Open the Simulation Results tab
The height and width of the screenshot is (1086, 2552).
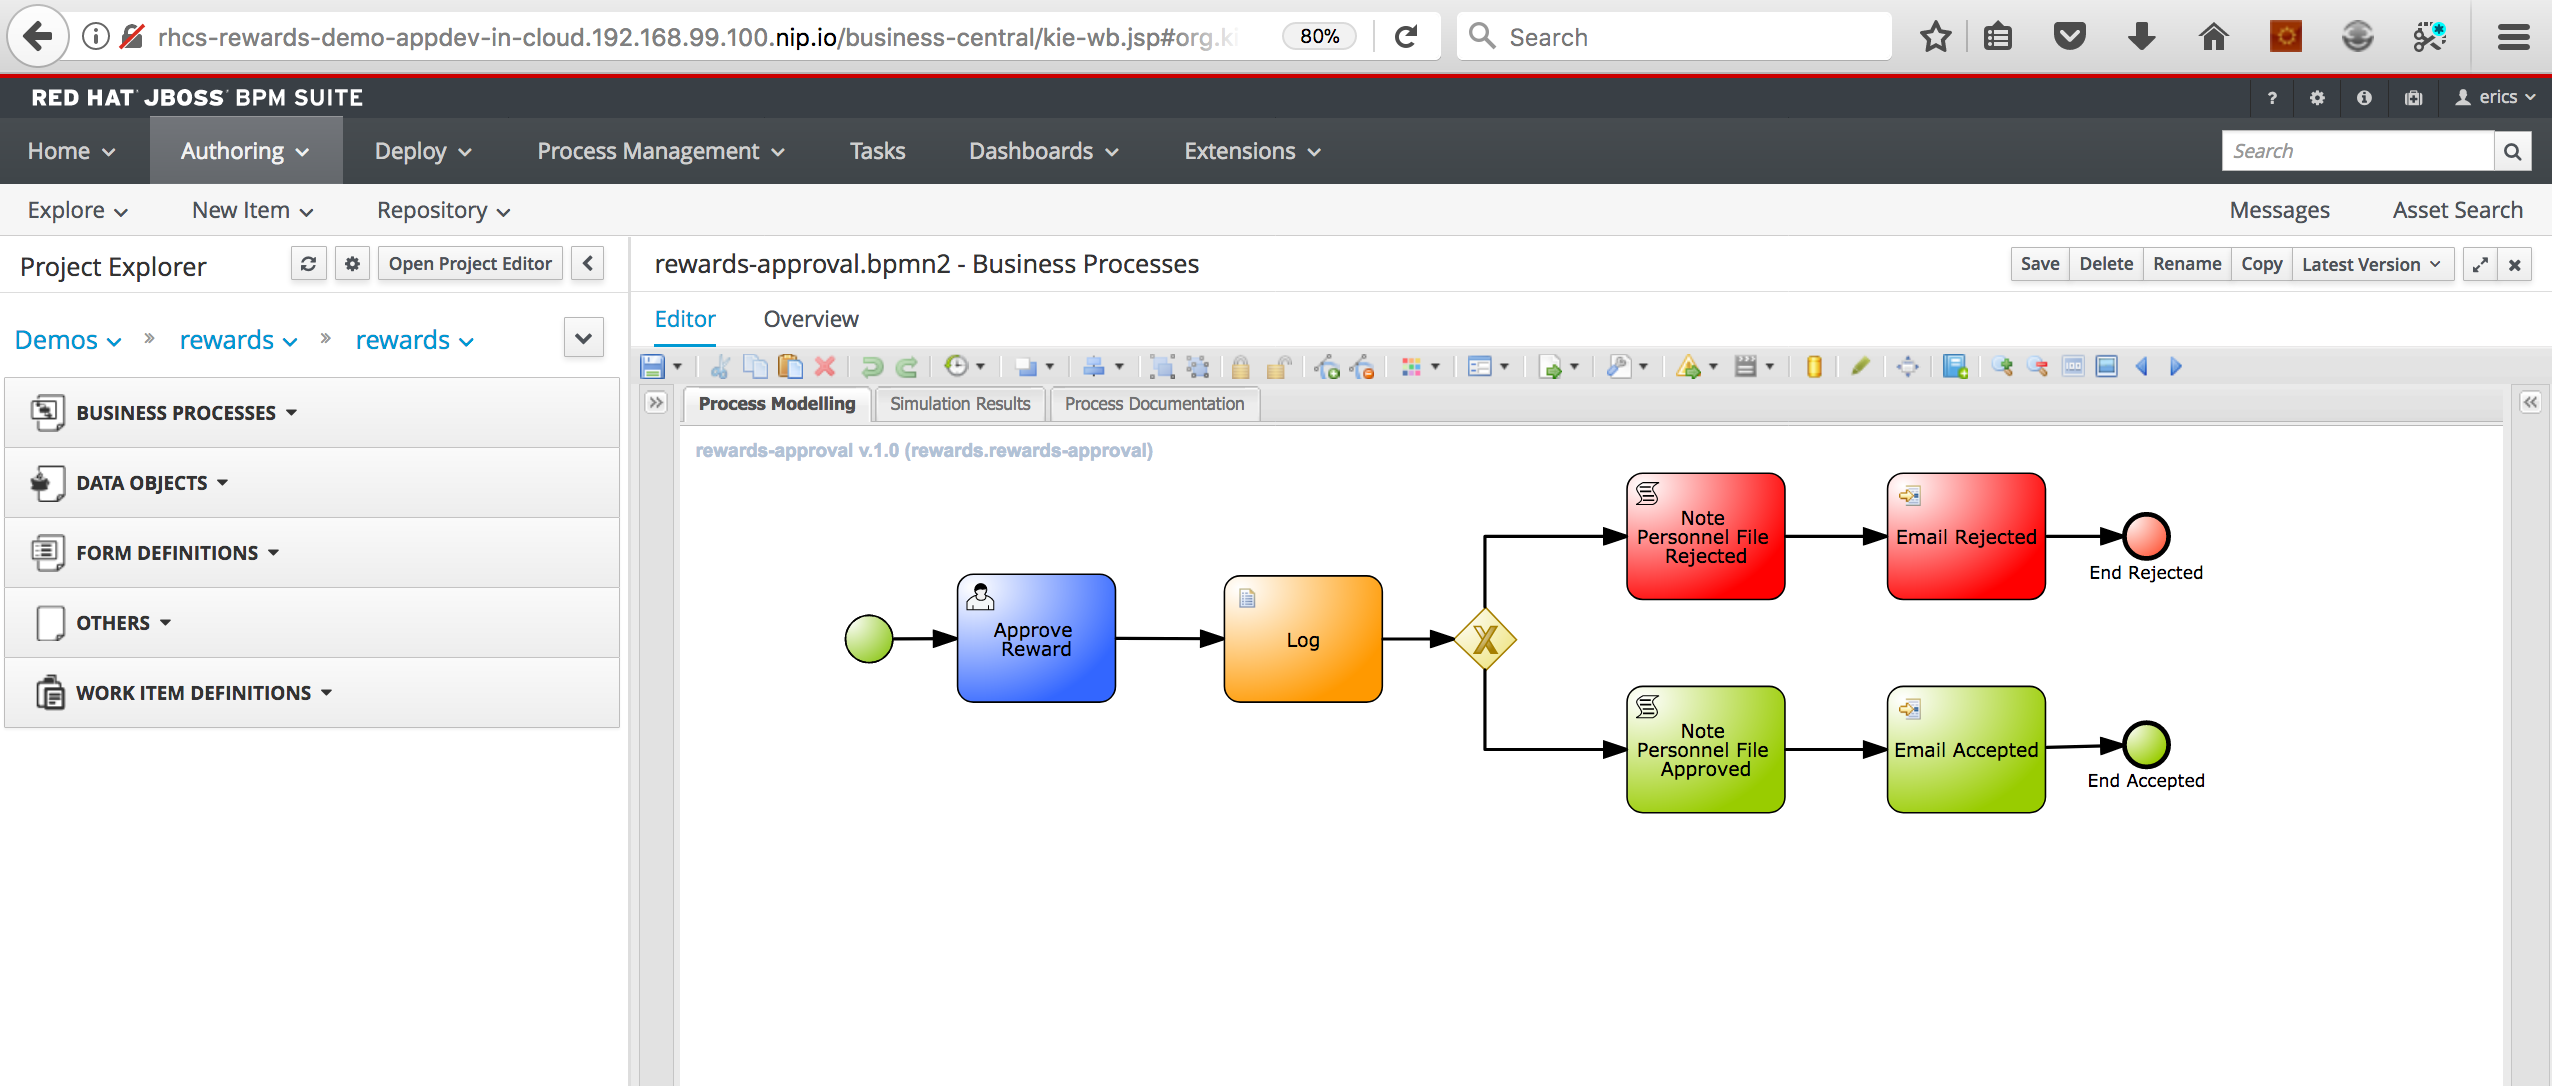(x=960, y=404)
